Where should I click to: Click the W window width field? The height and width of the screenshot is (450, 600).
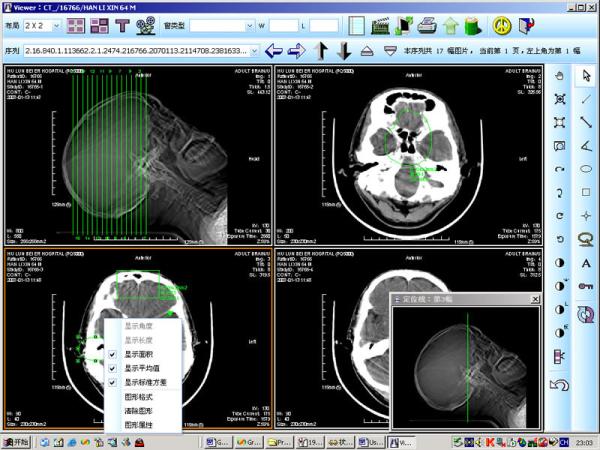(284, 26)
